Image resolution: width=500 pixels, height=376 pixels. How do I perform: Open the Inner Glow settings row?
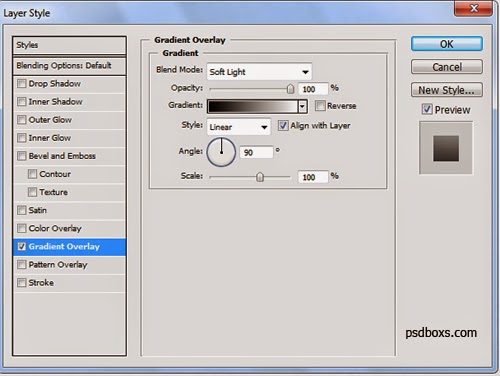(x=69, y=137)
